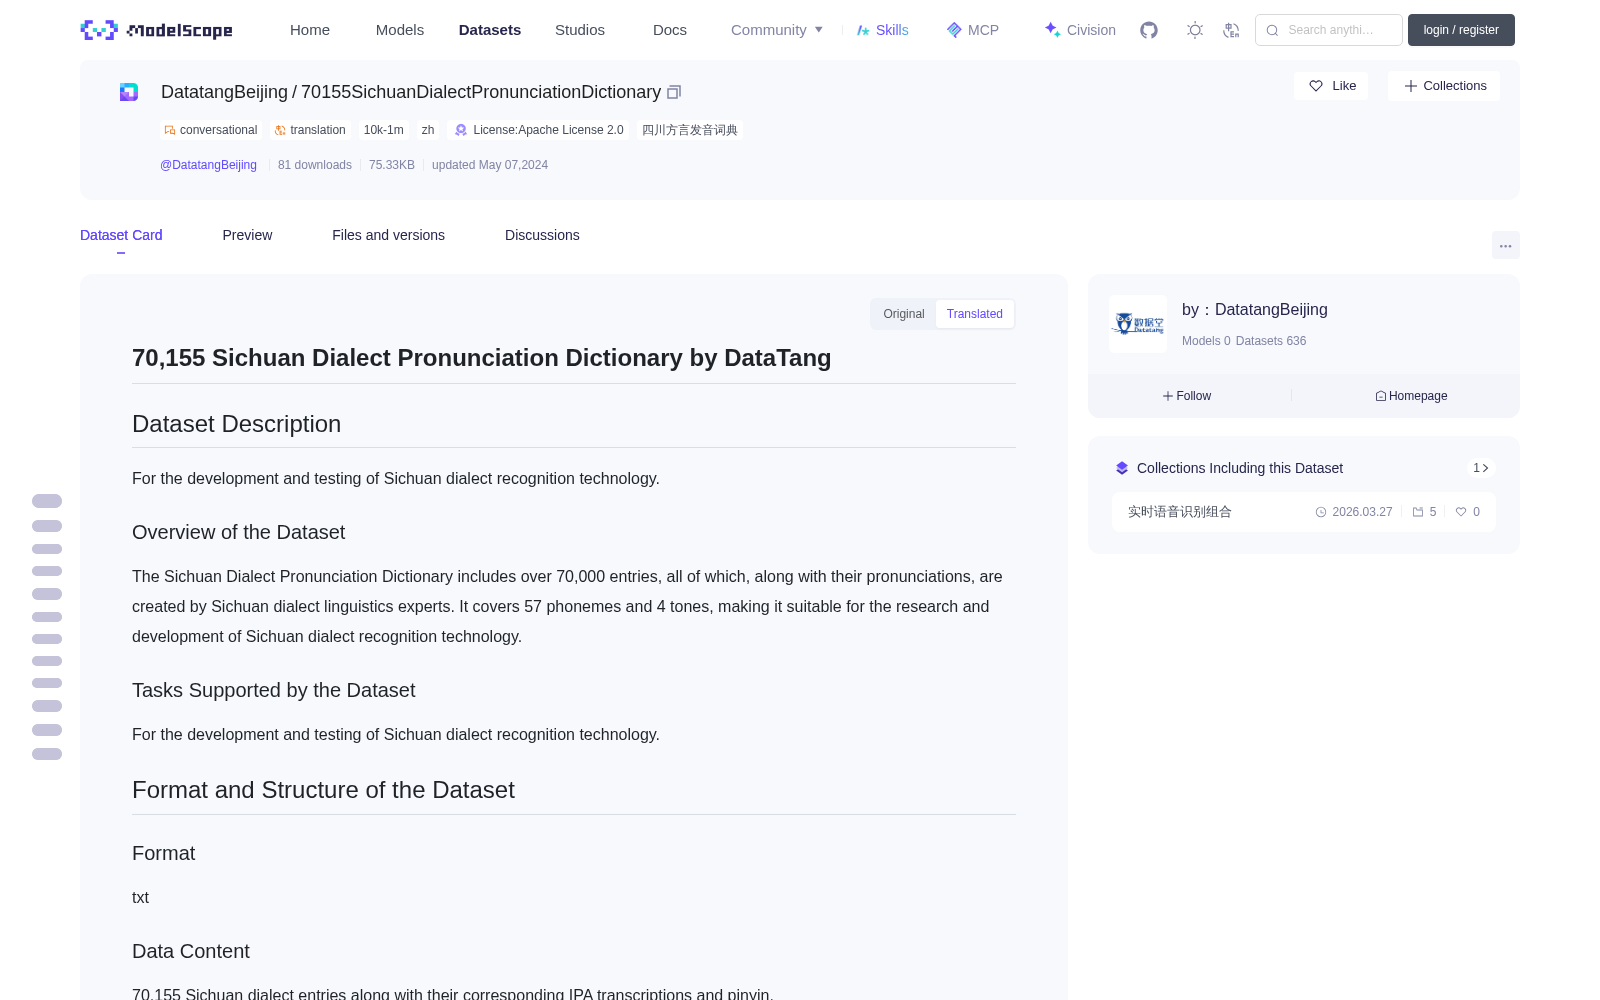Click the folder count icon on 实时语音识别组合

[1424, 512]
